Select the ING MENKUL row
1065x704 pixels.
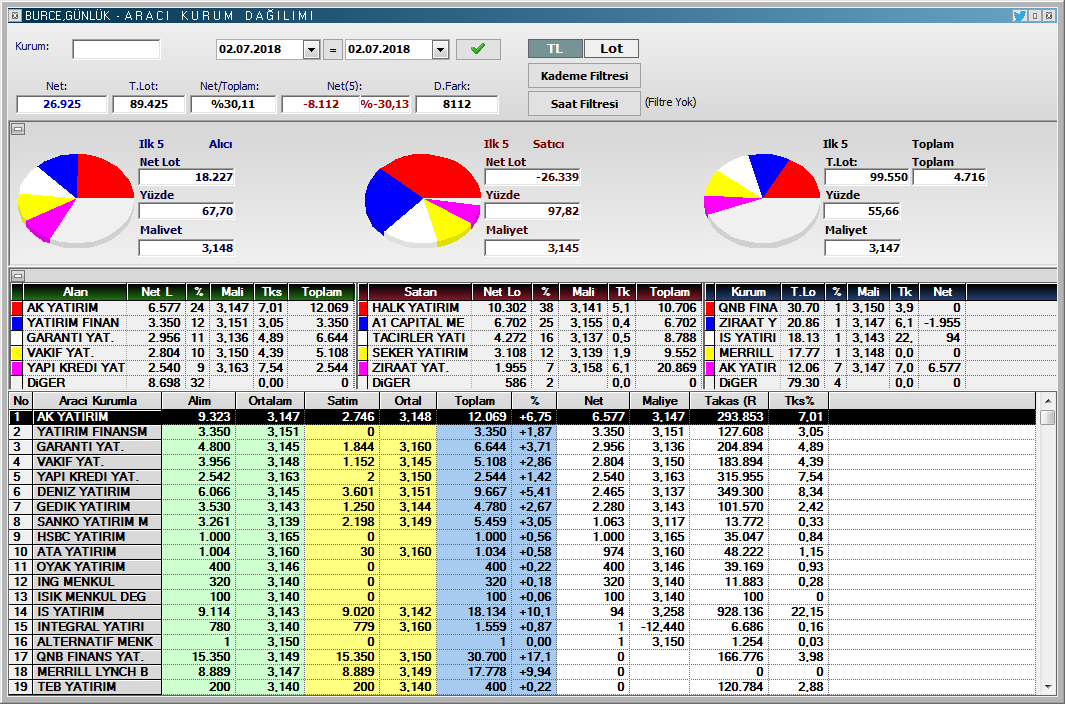523,581
